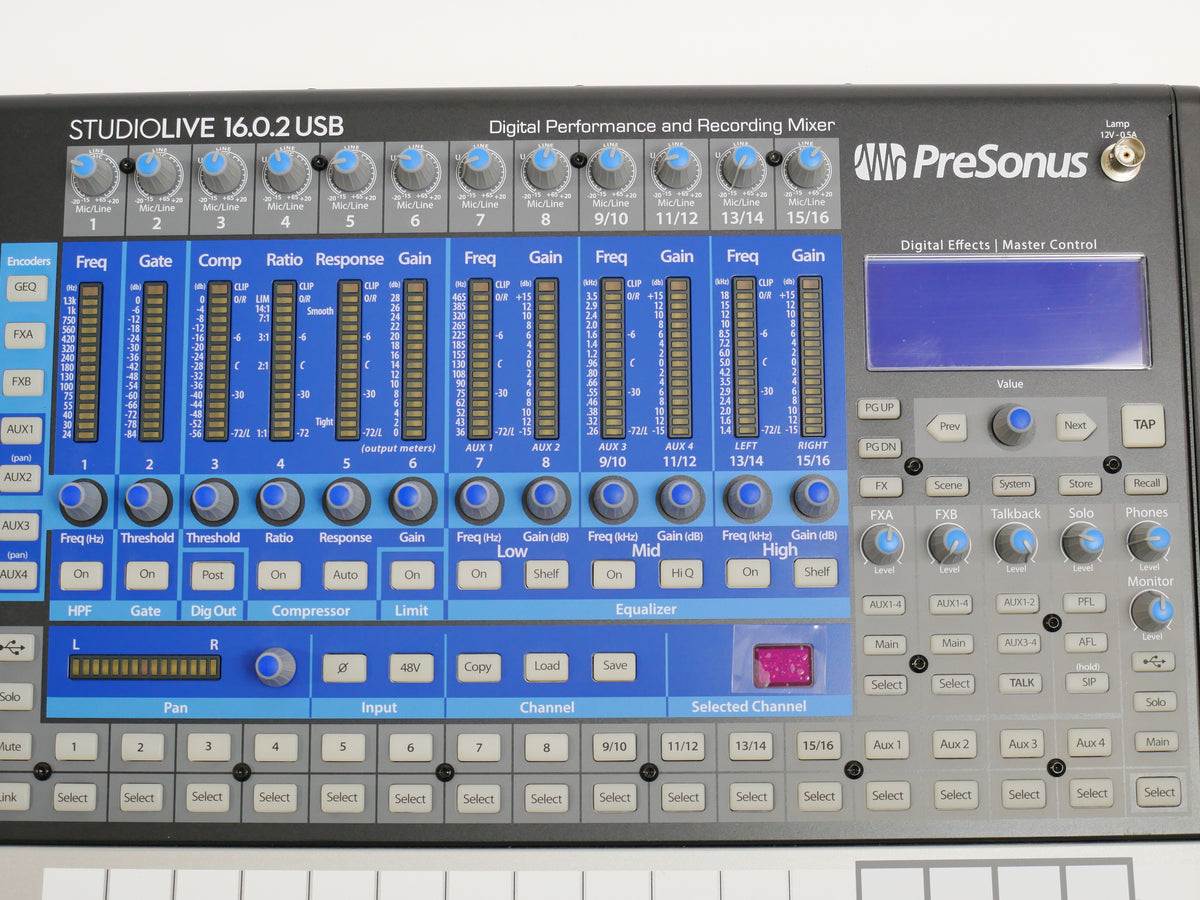Screen dimensions: 1200x900
Task: Open the FX menu button
Action: tap(880, 486)
